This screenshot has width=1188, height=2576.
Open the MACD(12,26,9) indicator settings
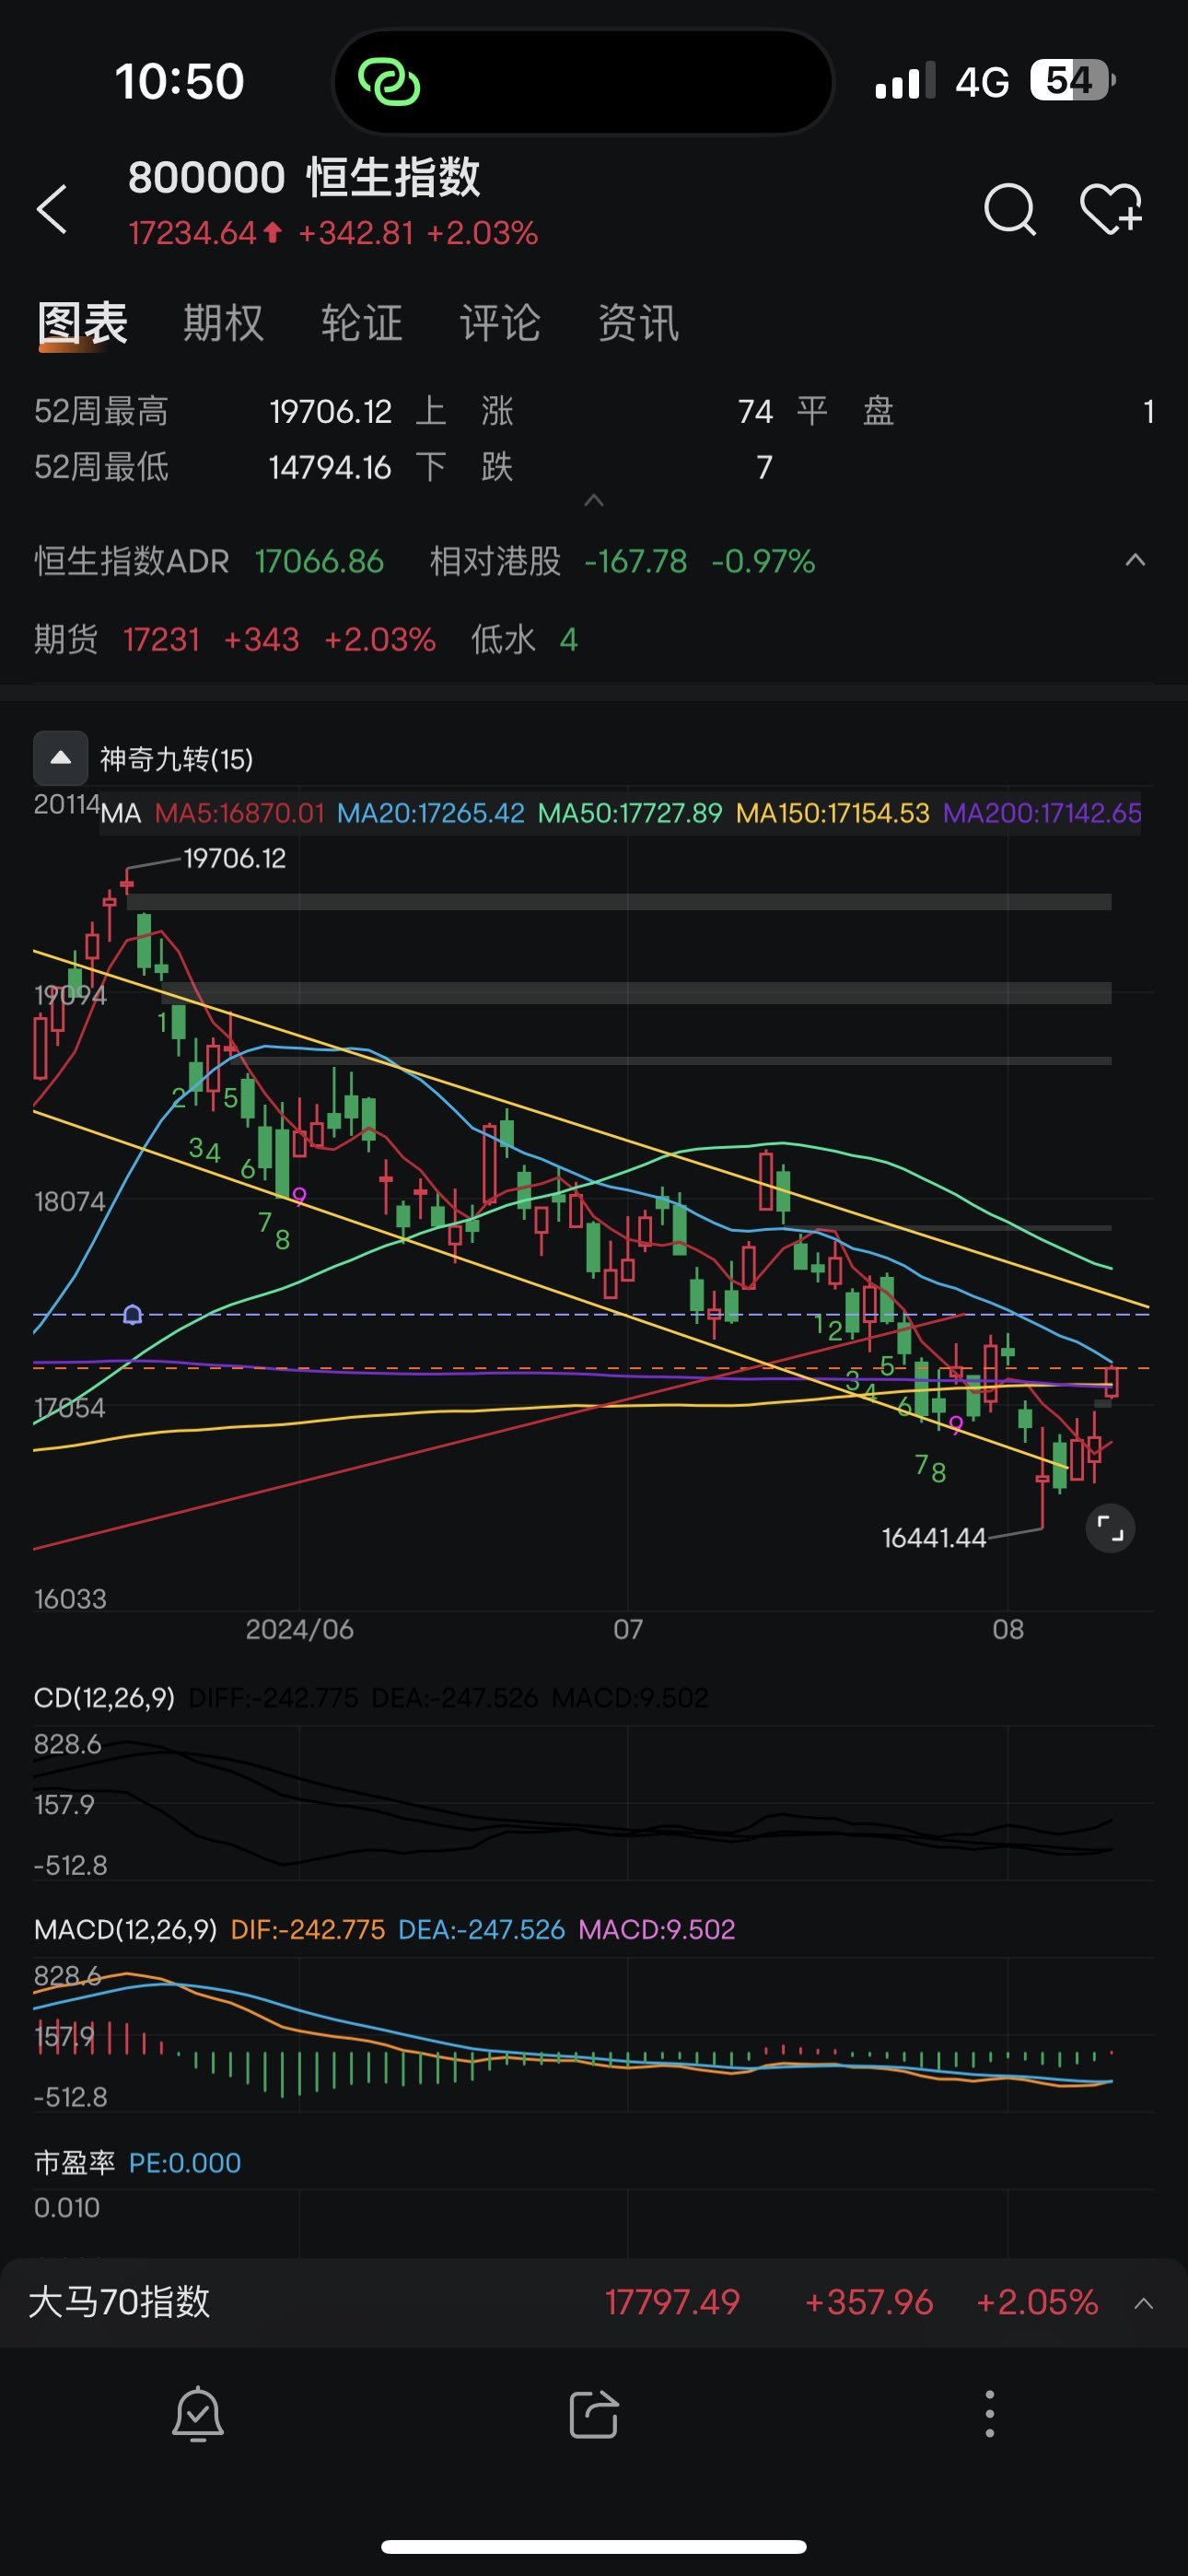tap(125, 1929)
